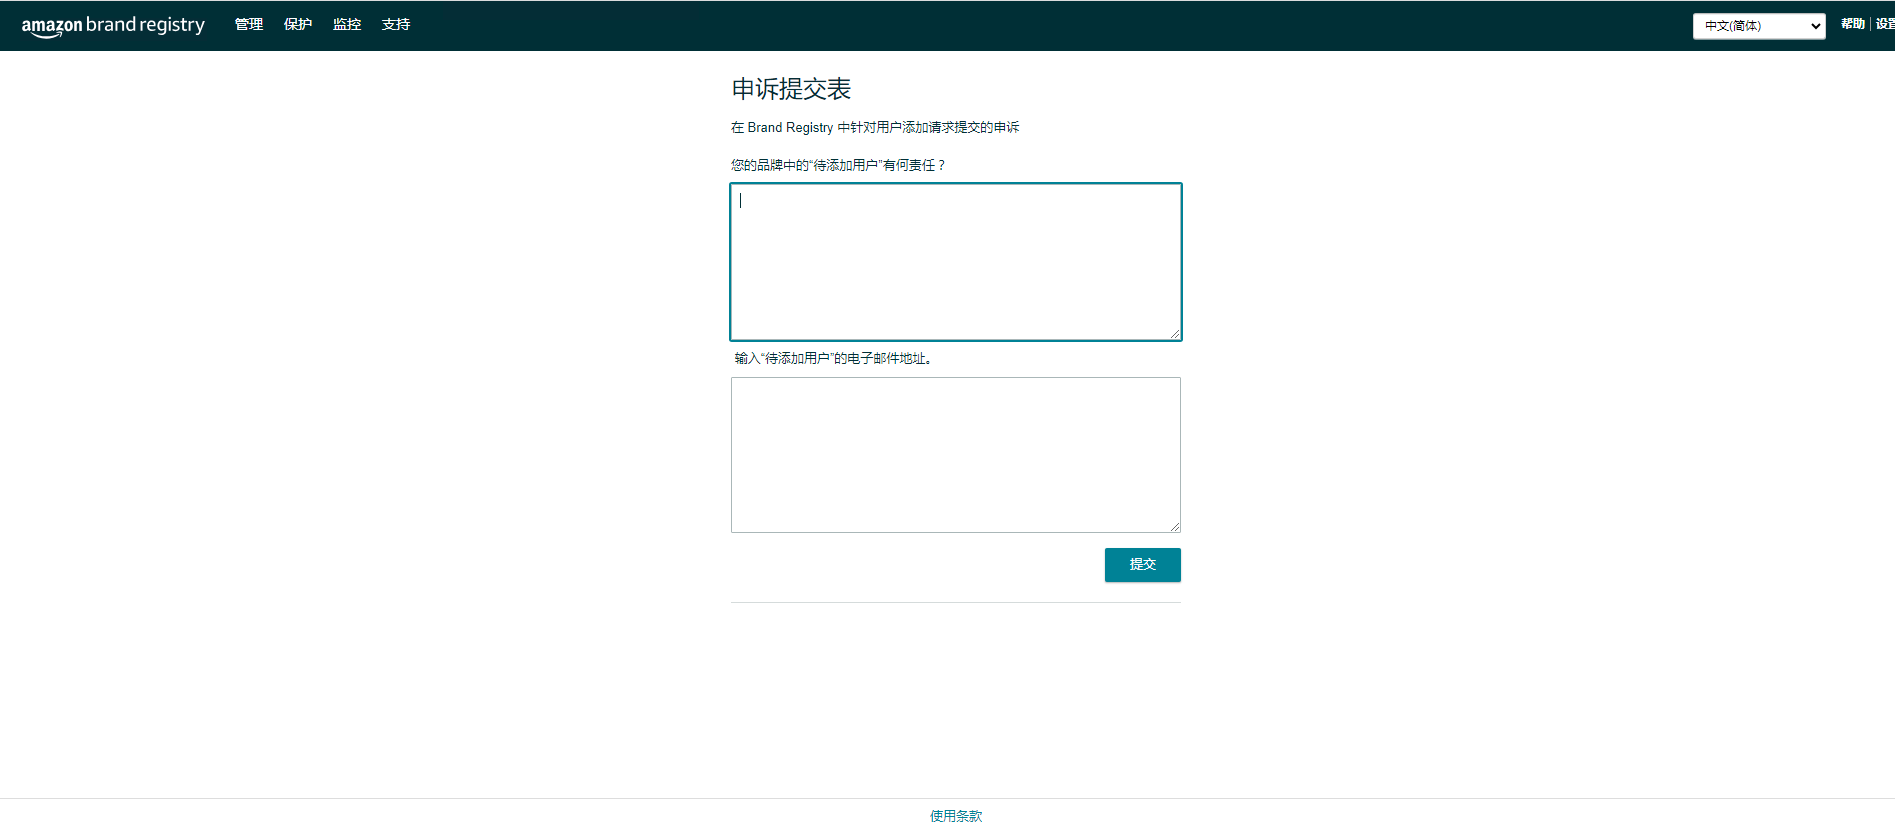Open the 管理 menu
The height and width of the screenshot is (836, 1895).
(x=249, y=25)
